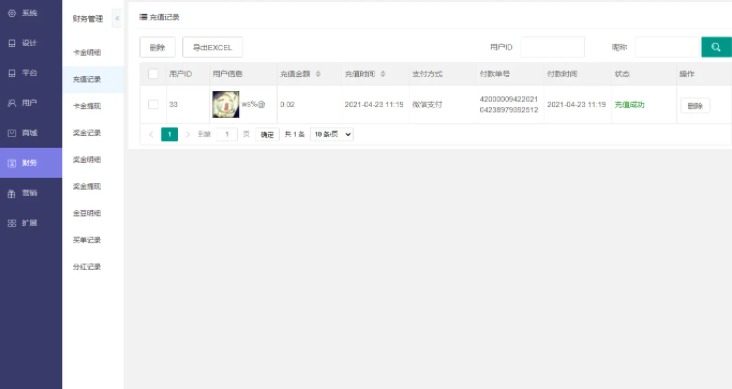
Task: Open the 用户 (Users) person icon
Action: [x=12, y=103]
